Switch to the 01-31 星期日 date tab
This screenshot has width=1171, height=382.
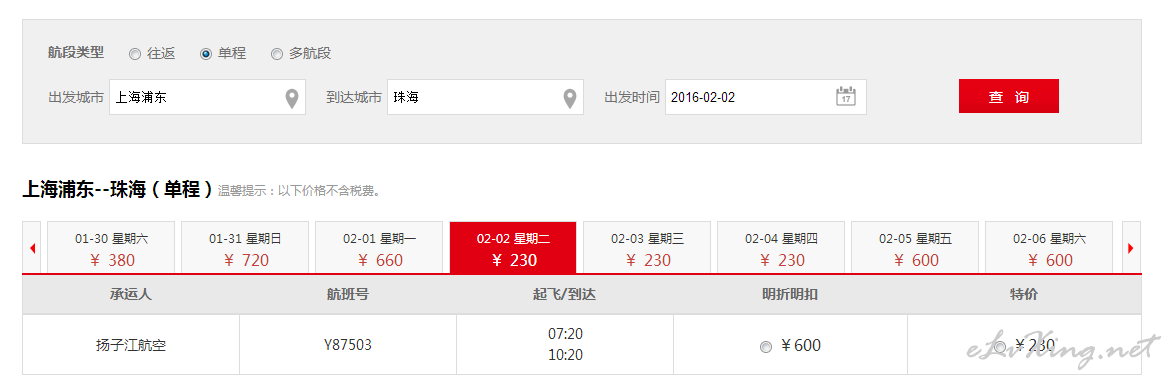pyautogui.click(x=245, y=248)
